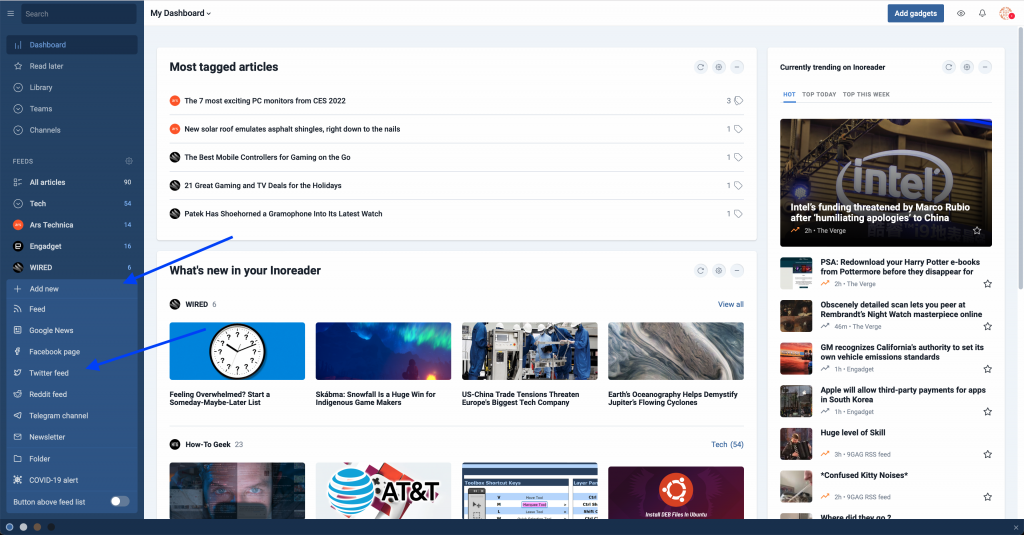The width and height of the screenshot is (1024, 535).
Task: Star the GM California emissions article
Action: (x=987, y=369)
